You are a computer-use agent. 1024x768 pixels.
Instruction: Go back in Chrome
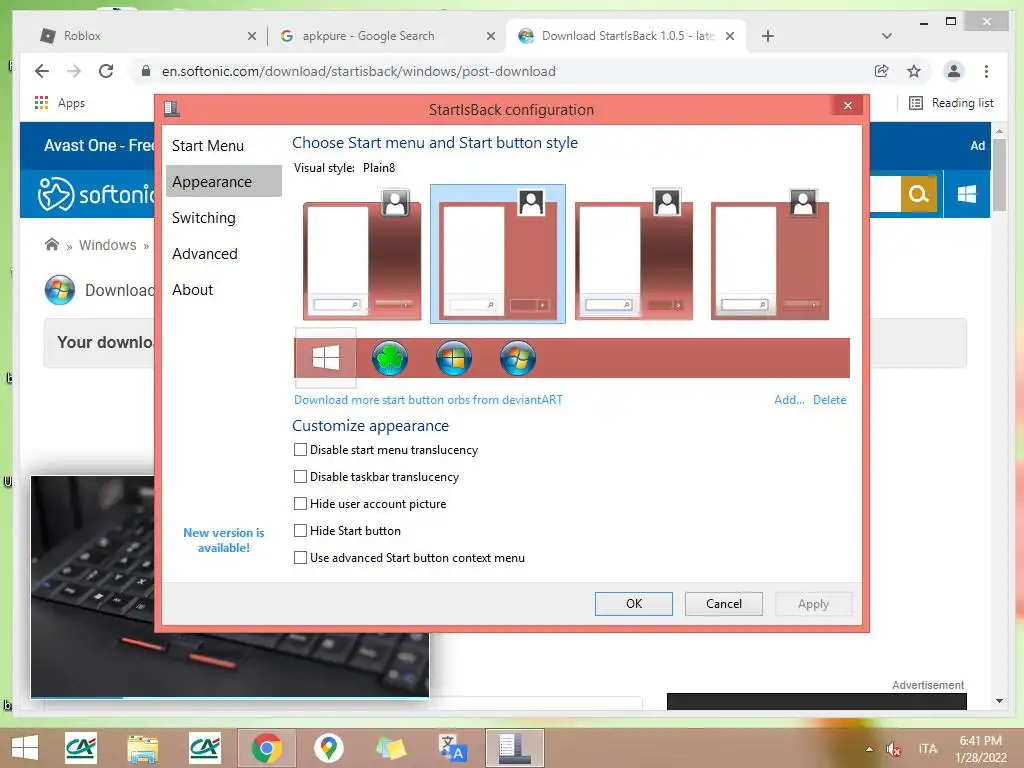point(42,71)
